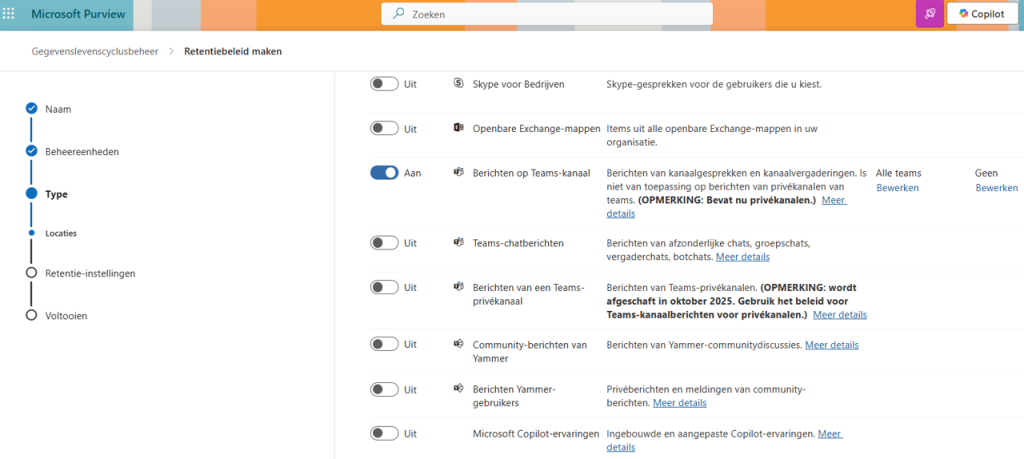Focus the Zoeken search field
Viewport: 1024px width, 459px height.
(547, 14)
